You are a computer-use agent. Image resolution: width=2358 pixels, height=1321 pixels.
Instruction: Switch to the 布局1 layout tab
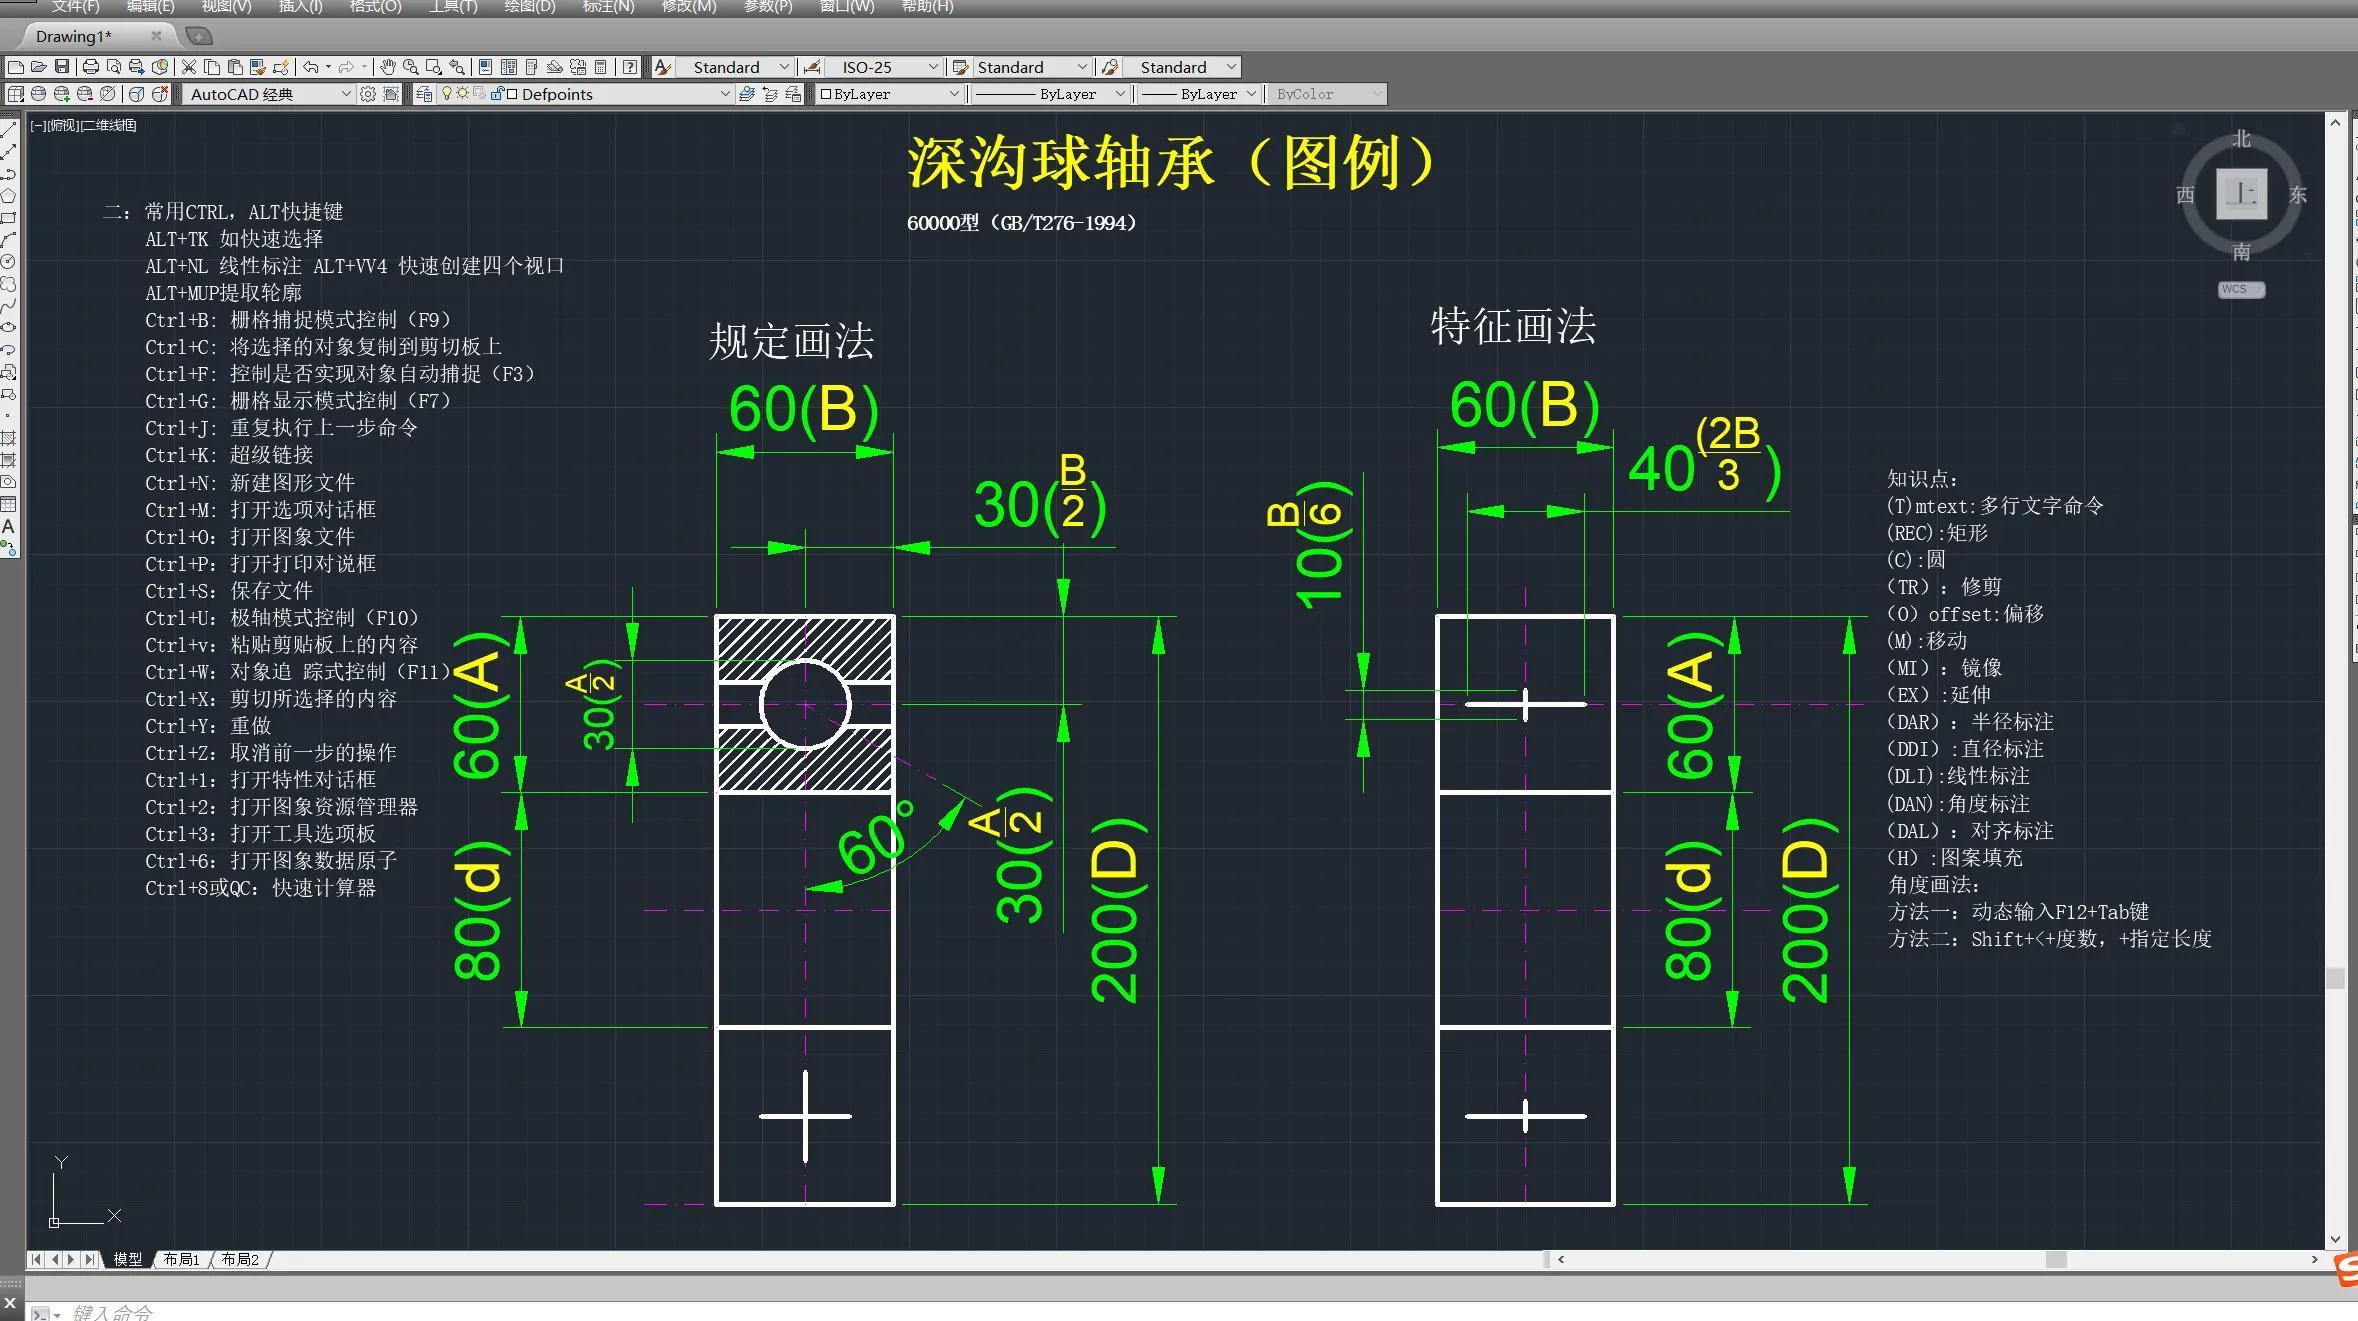point(182,1259)
